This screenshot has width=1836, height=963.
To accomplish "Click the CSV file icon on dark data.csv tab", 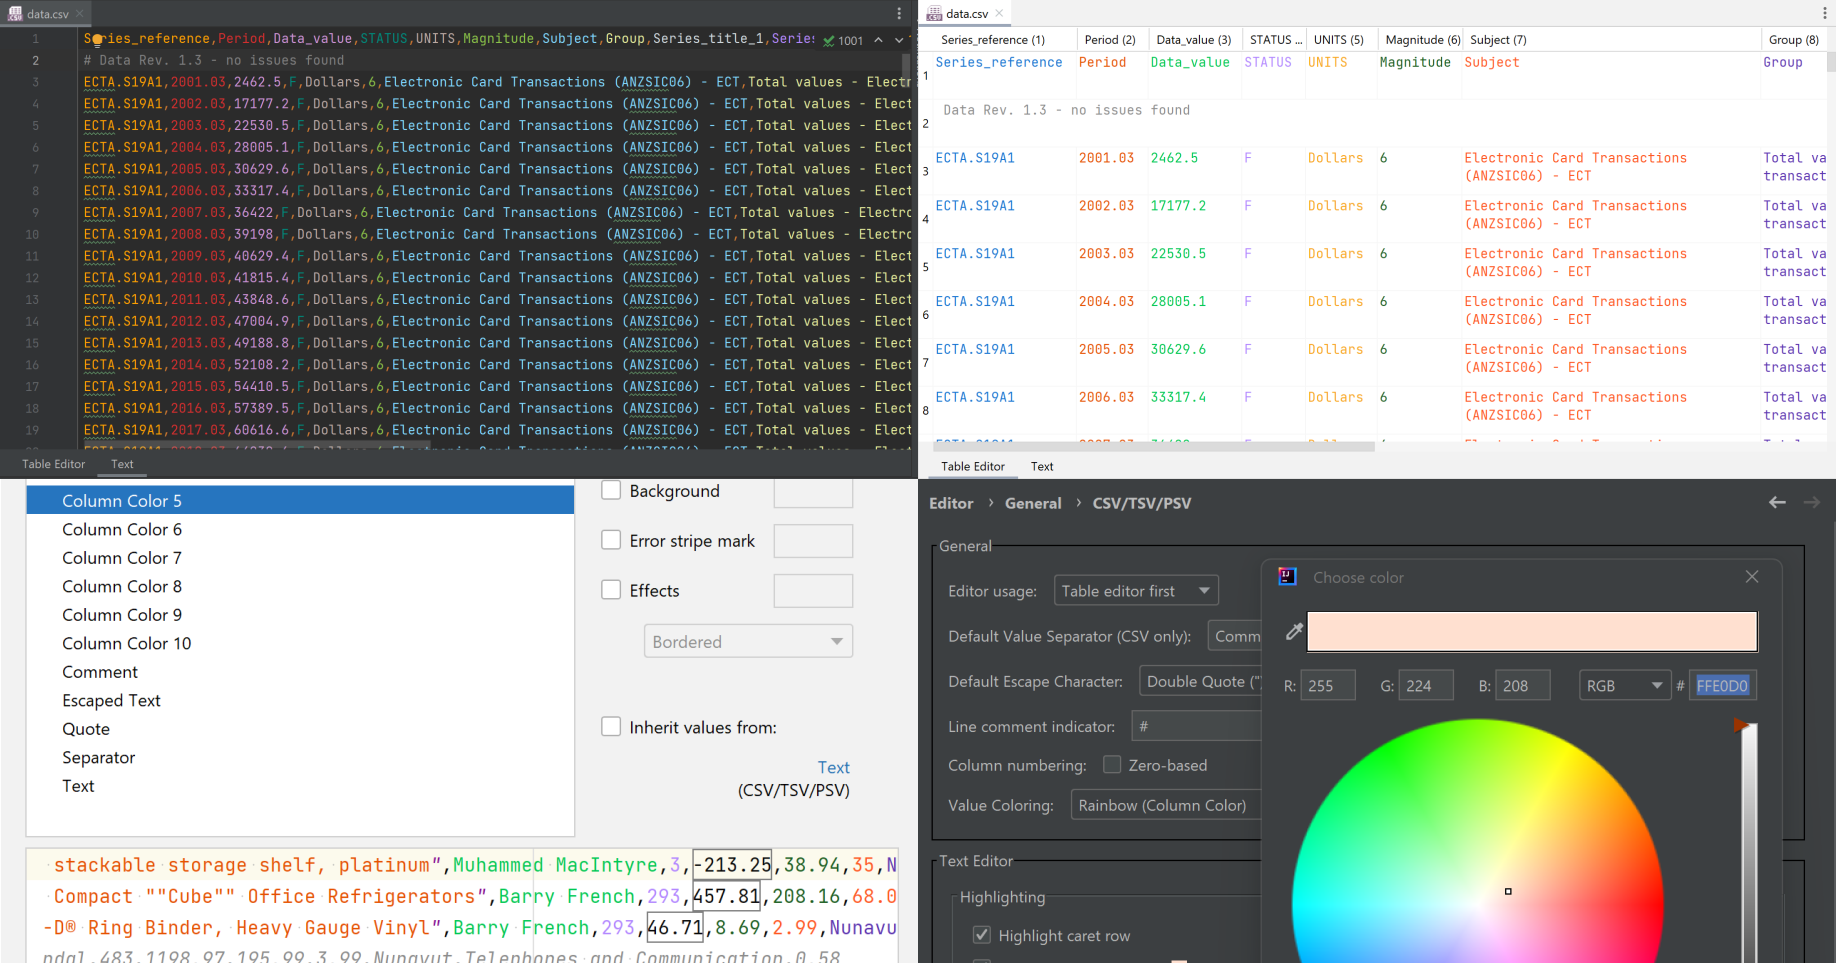I will point(15,14).
